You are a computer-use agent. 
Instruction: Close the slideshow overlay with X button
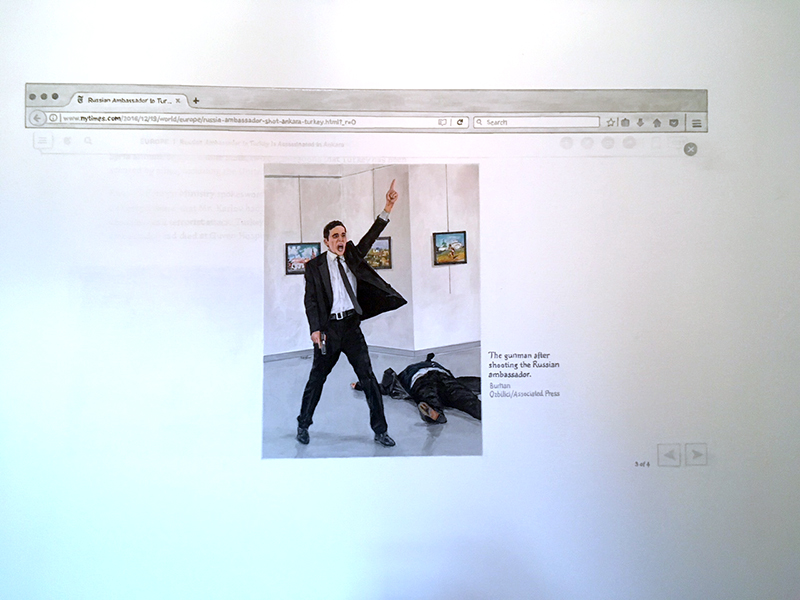click(x=690, y=149)
